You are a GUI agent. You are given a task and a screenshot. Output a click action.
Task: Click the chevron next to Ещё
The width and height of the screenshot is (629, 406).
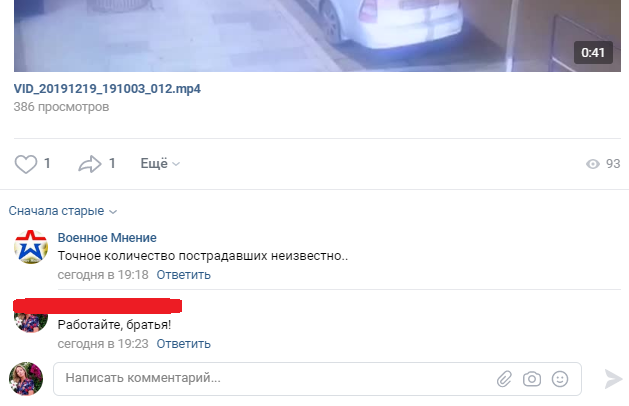pyautogui.click(x=176, y=164)
